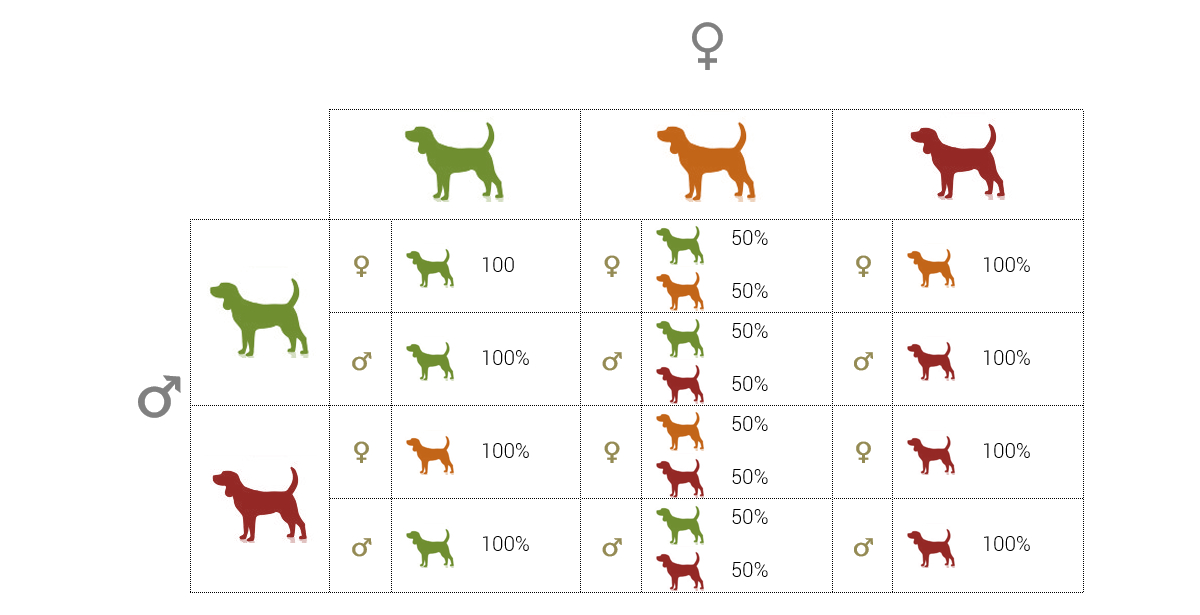Select the large green mother dog in header
The image size is (1200, 615).
click(x=454, y=162)
